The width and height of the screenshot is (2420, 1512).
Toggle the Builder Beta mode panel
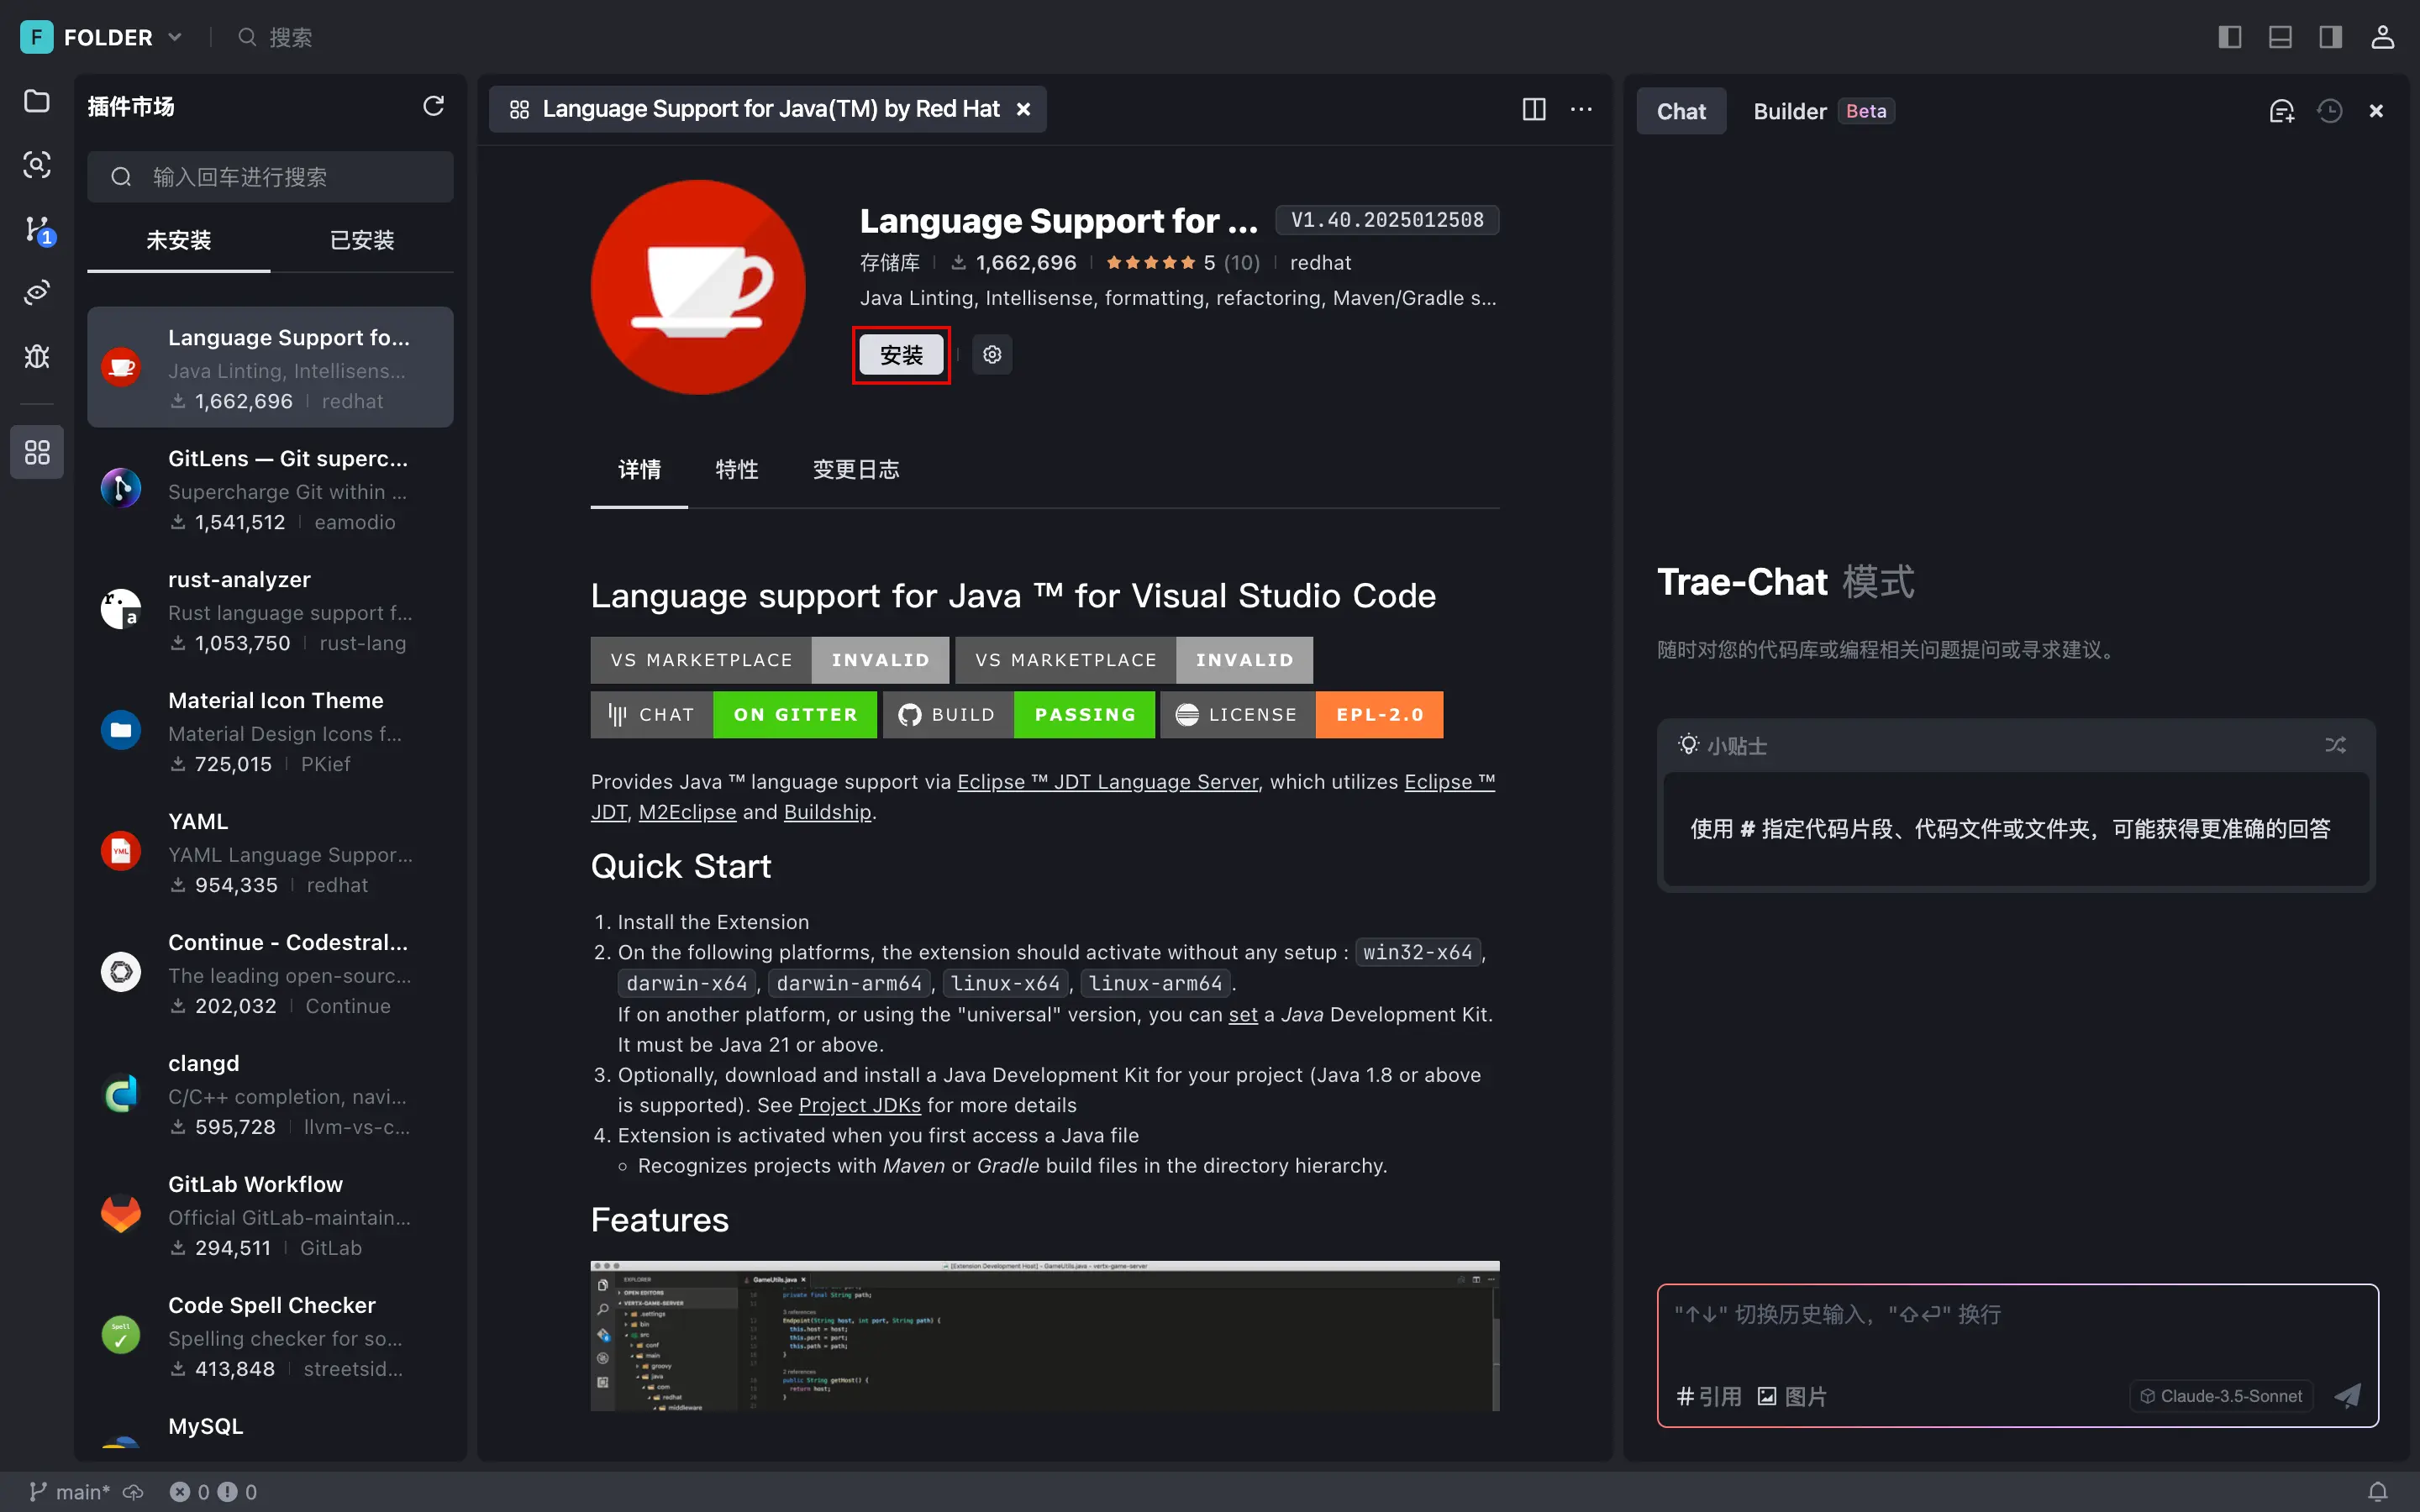(x=1819, y=110)
